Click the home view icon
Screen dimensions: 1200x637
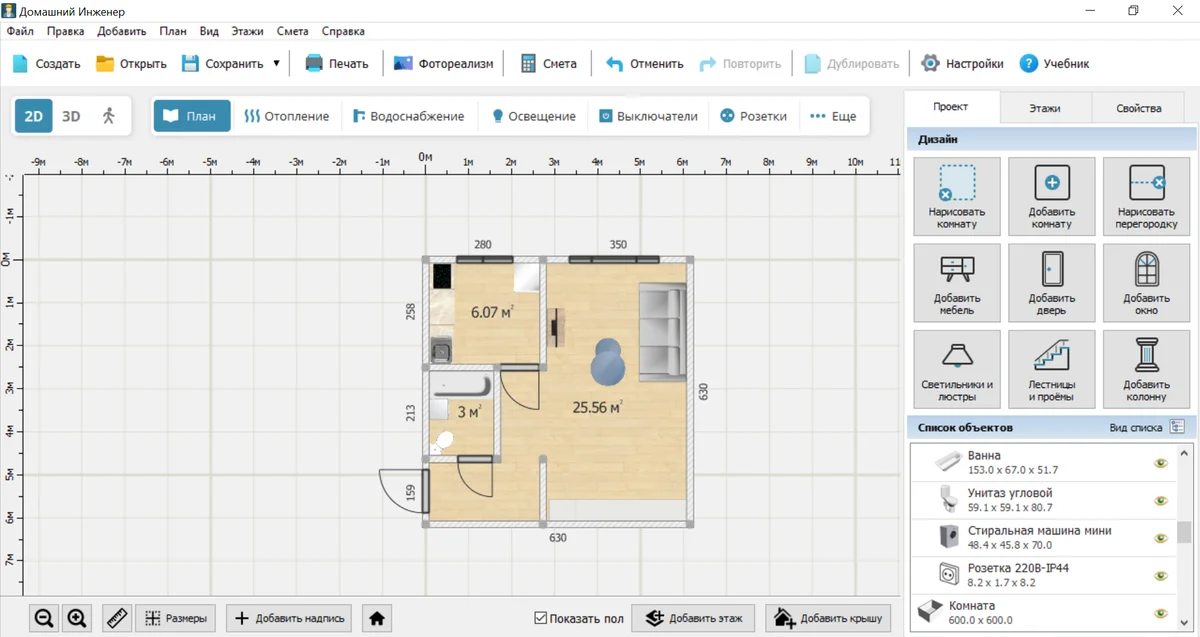(x=377, y=619)
